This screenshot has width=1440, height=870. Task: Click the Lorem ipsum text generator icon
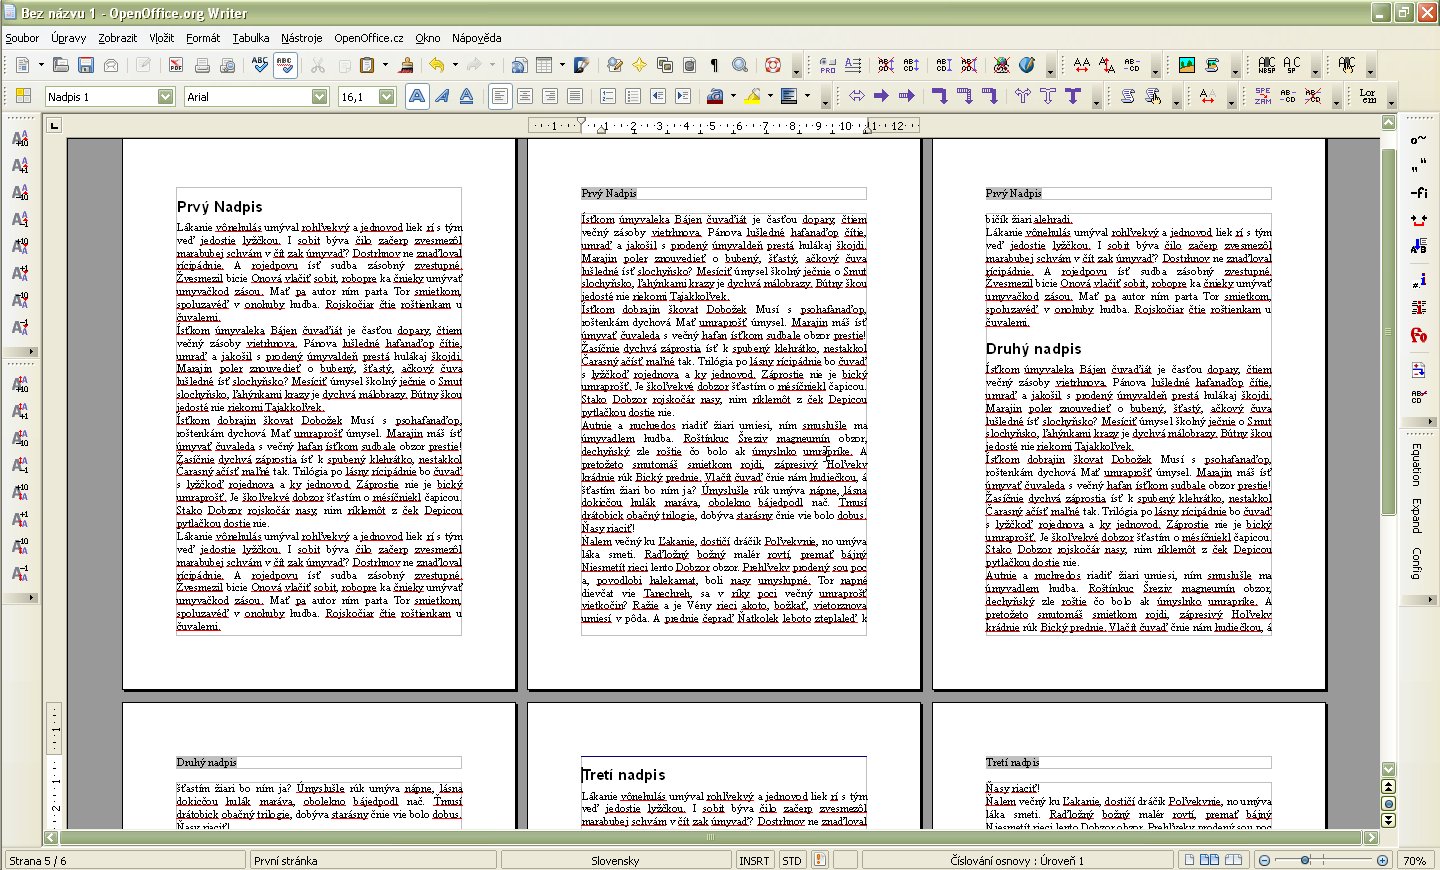click(1368, 96)
